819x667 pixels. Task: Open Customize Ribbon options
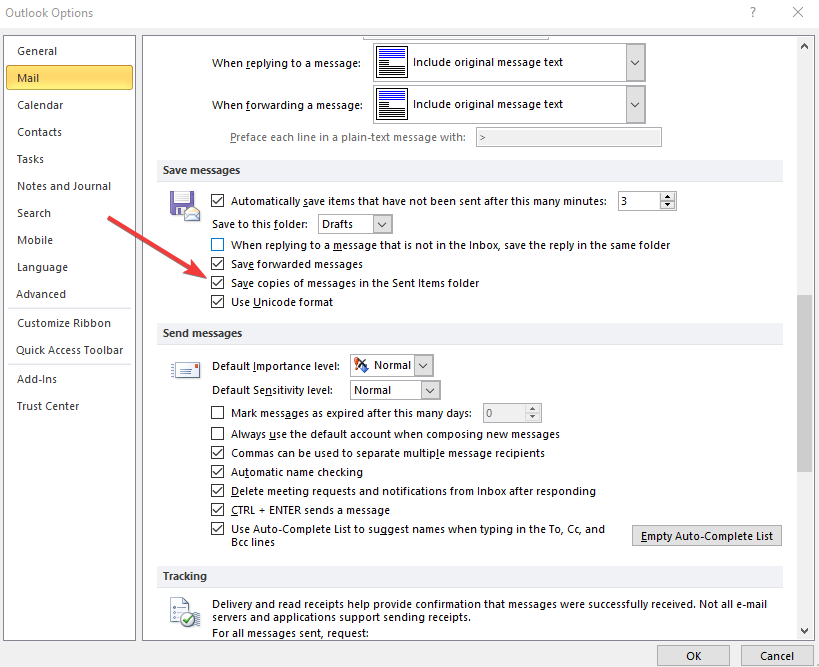(x=69, y=323)
